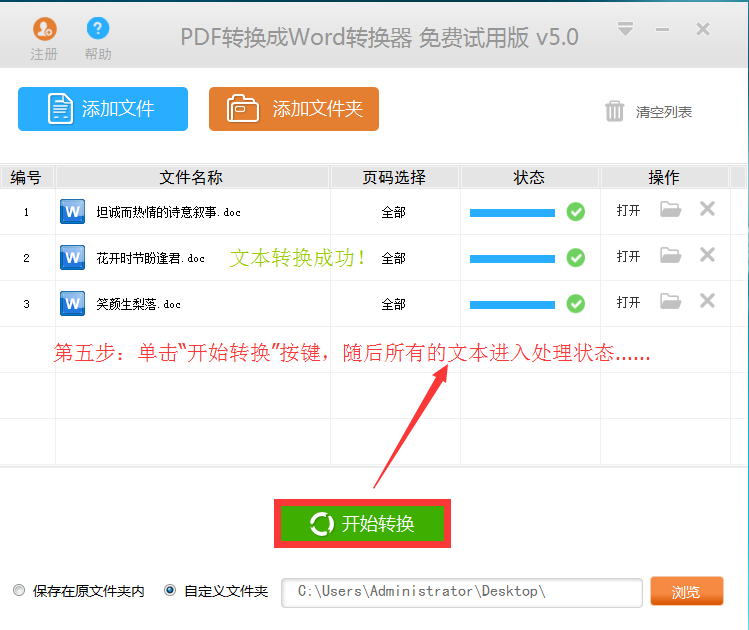Click the 浏览 browse button
Viewport: 749px width, 630px height.
tap(686, 591)
